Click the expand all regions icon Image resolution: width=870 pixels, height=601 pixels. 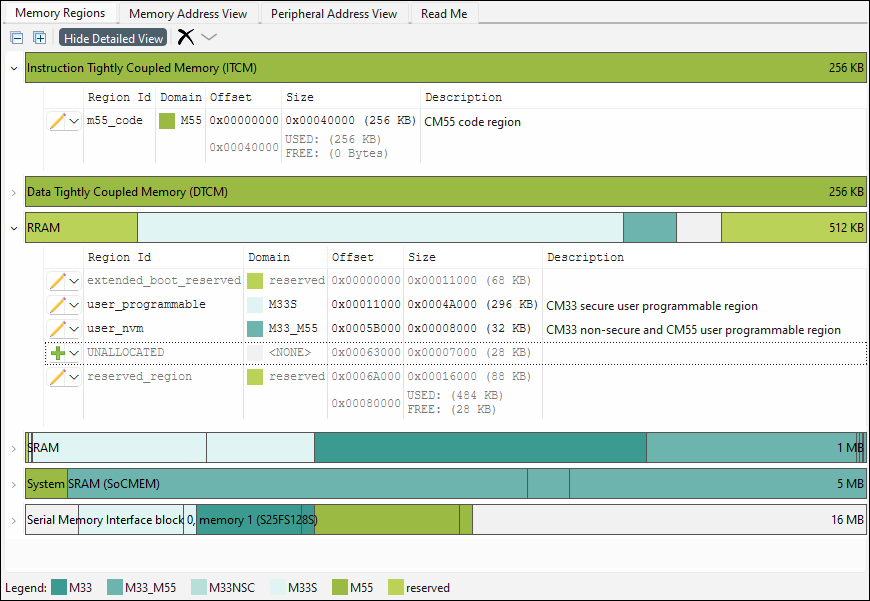click(x=40, y=38)
